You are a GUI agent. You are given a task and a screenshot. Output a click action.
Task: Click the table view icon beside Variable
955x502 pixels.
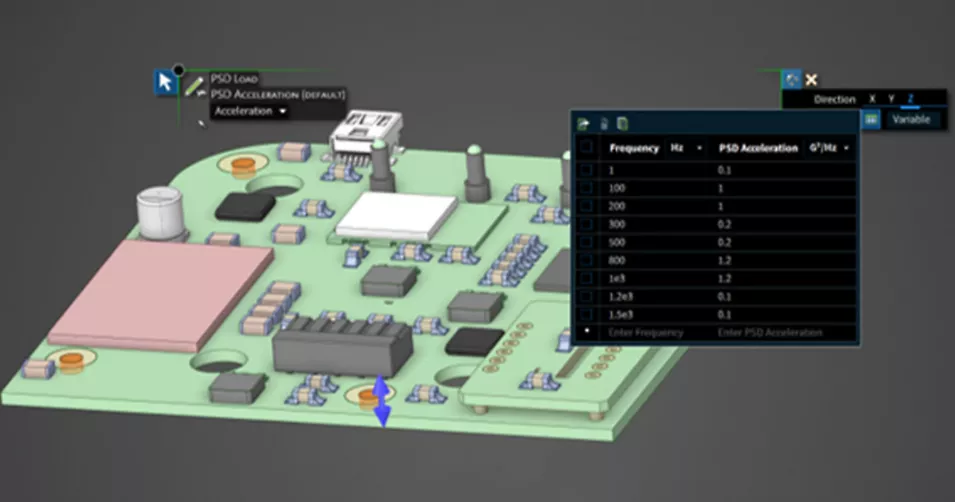click(x=871, y=119)
